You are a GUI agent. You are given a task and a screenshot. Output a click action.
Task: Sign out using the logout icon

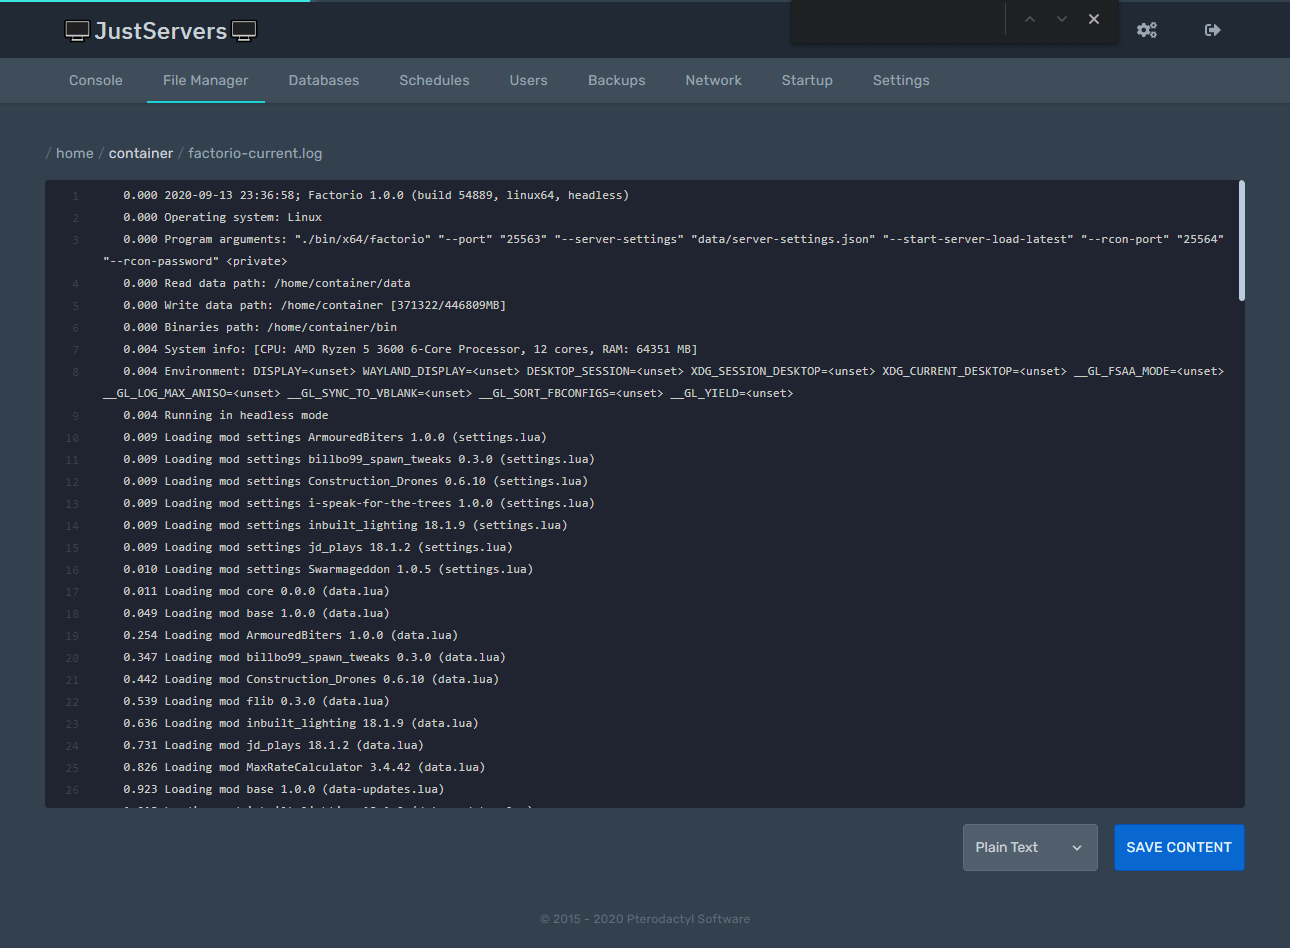[x=1213, y=30]
